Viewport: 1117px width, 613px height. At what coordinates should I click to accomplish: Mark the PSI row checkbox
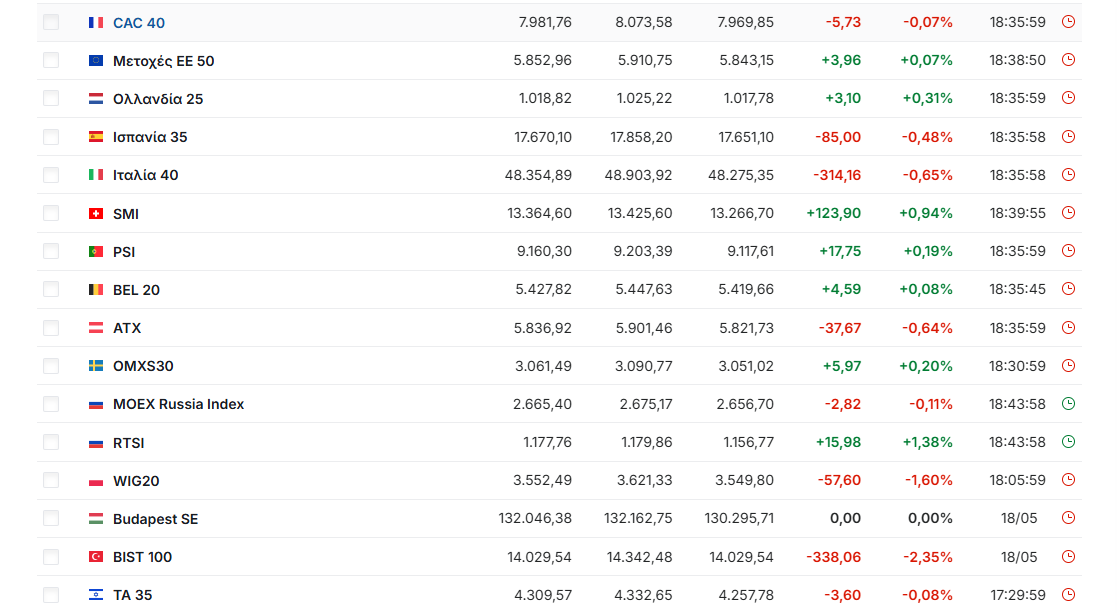pyautogui.click(x=51, y=251)
